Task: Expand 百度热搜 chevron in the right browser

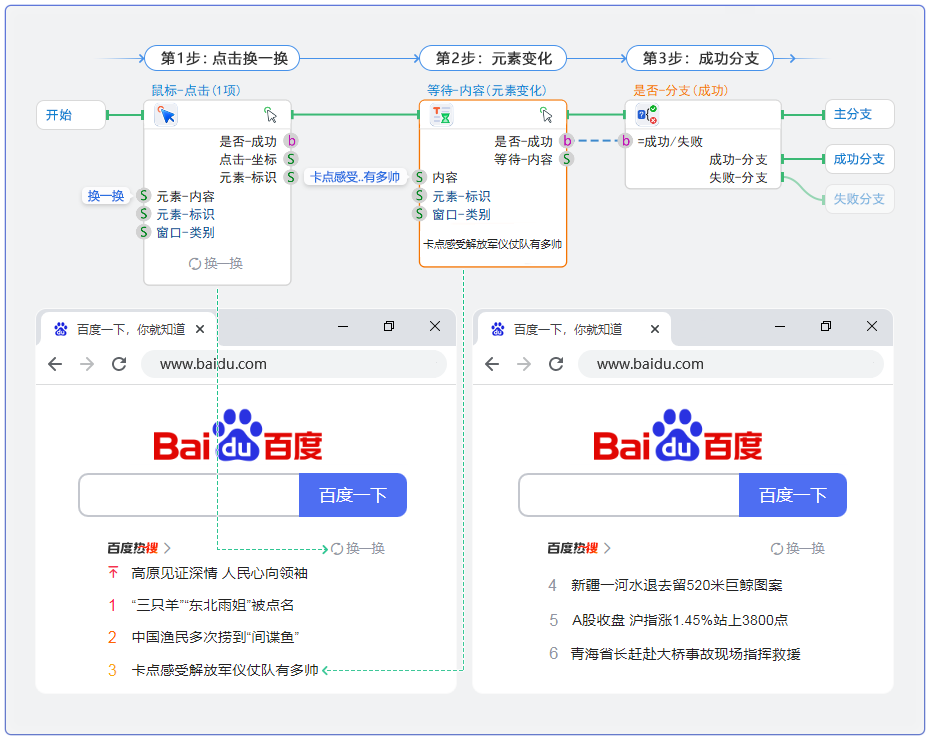Action: pyautogui.click(x=607, y=548)
